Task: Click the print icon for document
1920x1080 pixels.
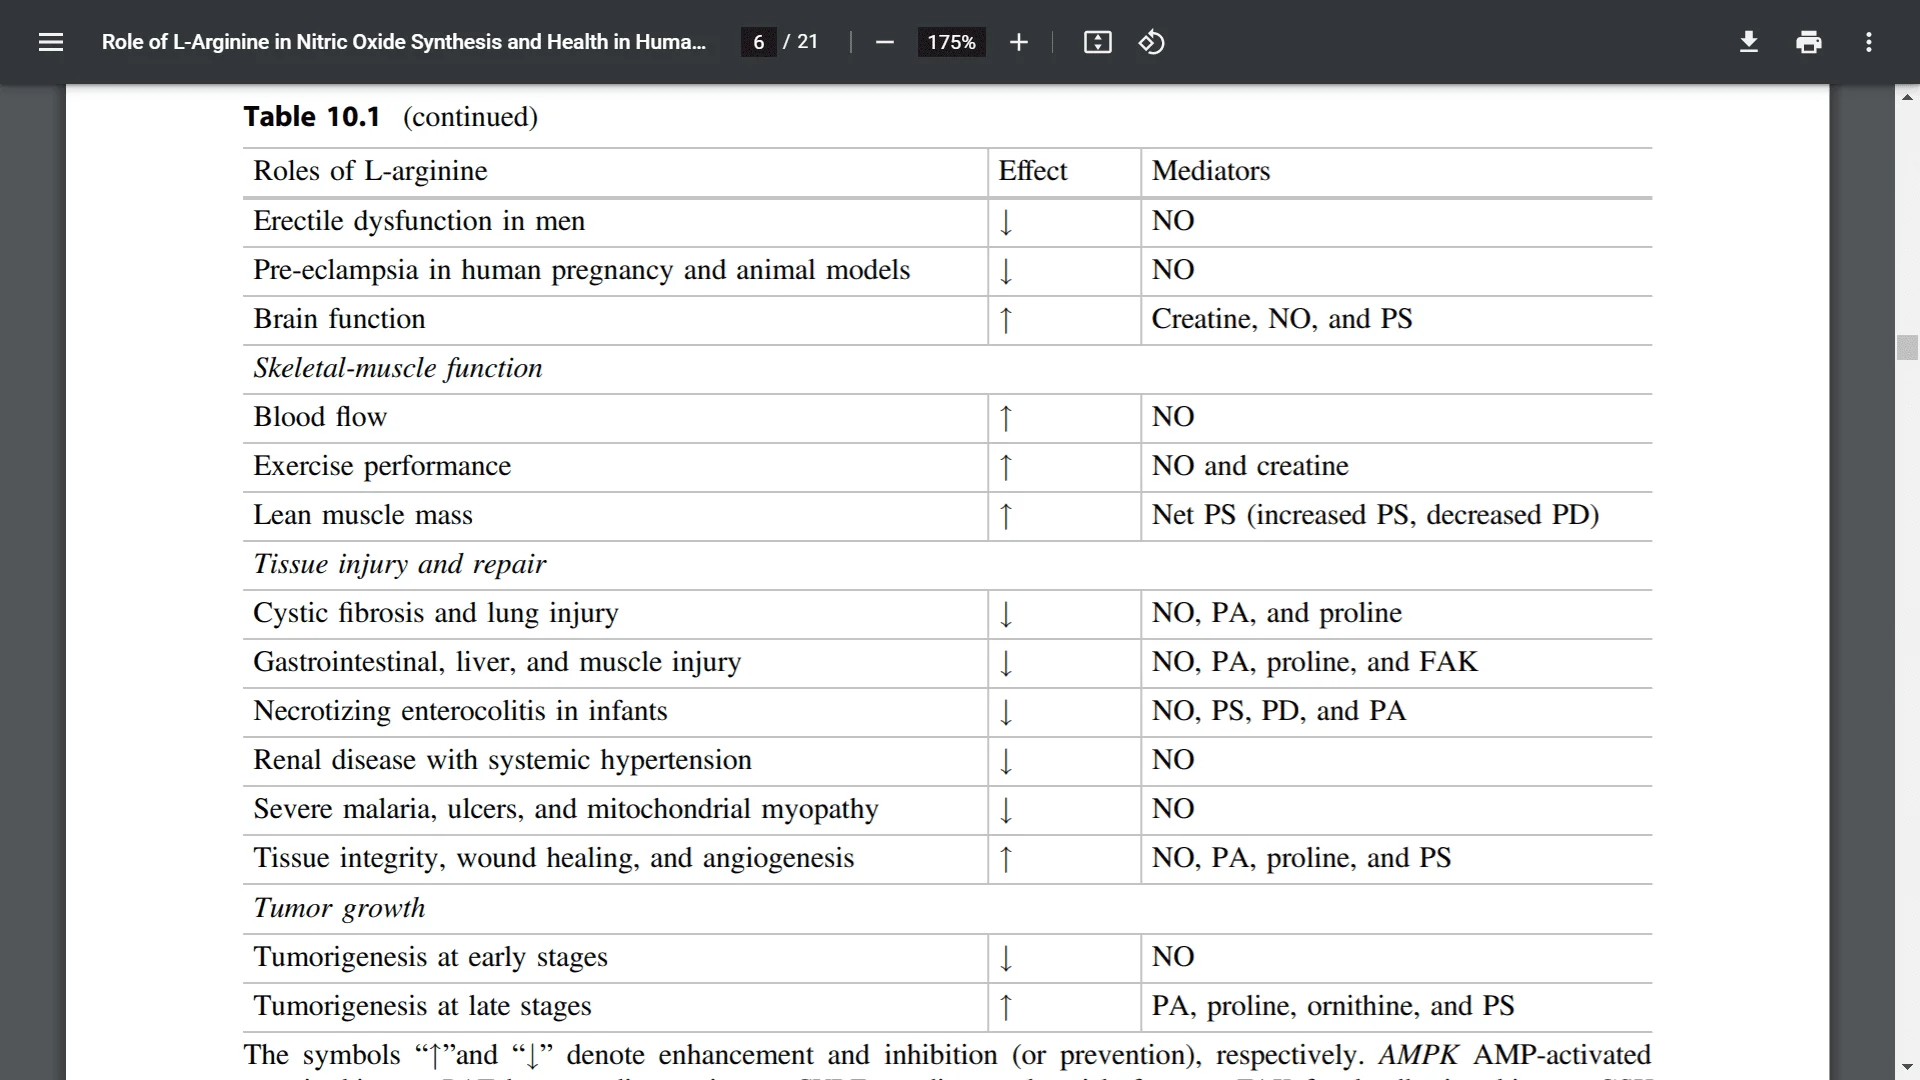Action: [x=1809, y=42]
